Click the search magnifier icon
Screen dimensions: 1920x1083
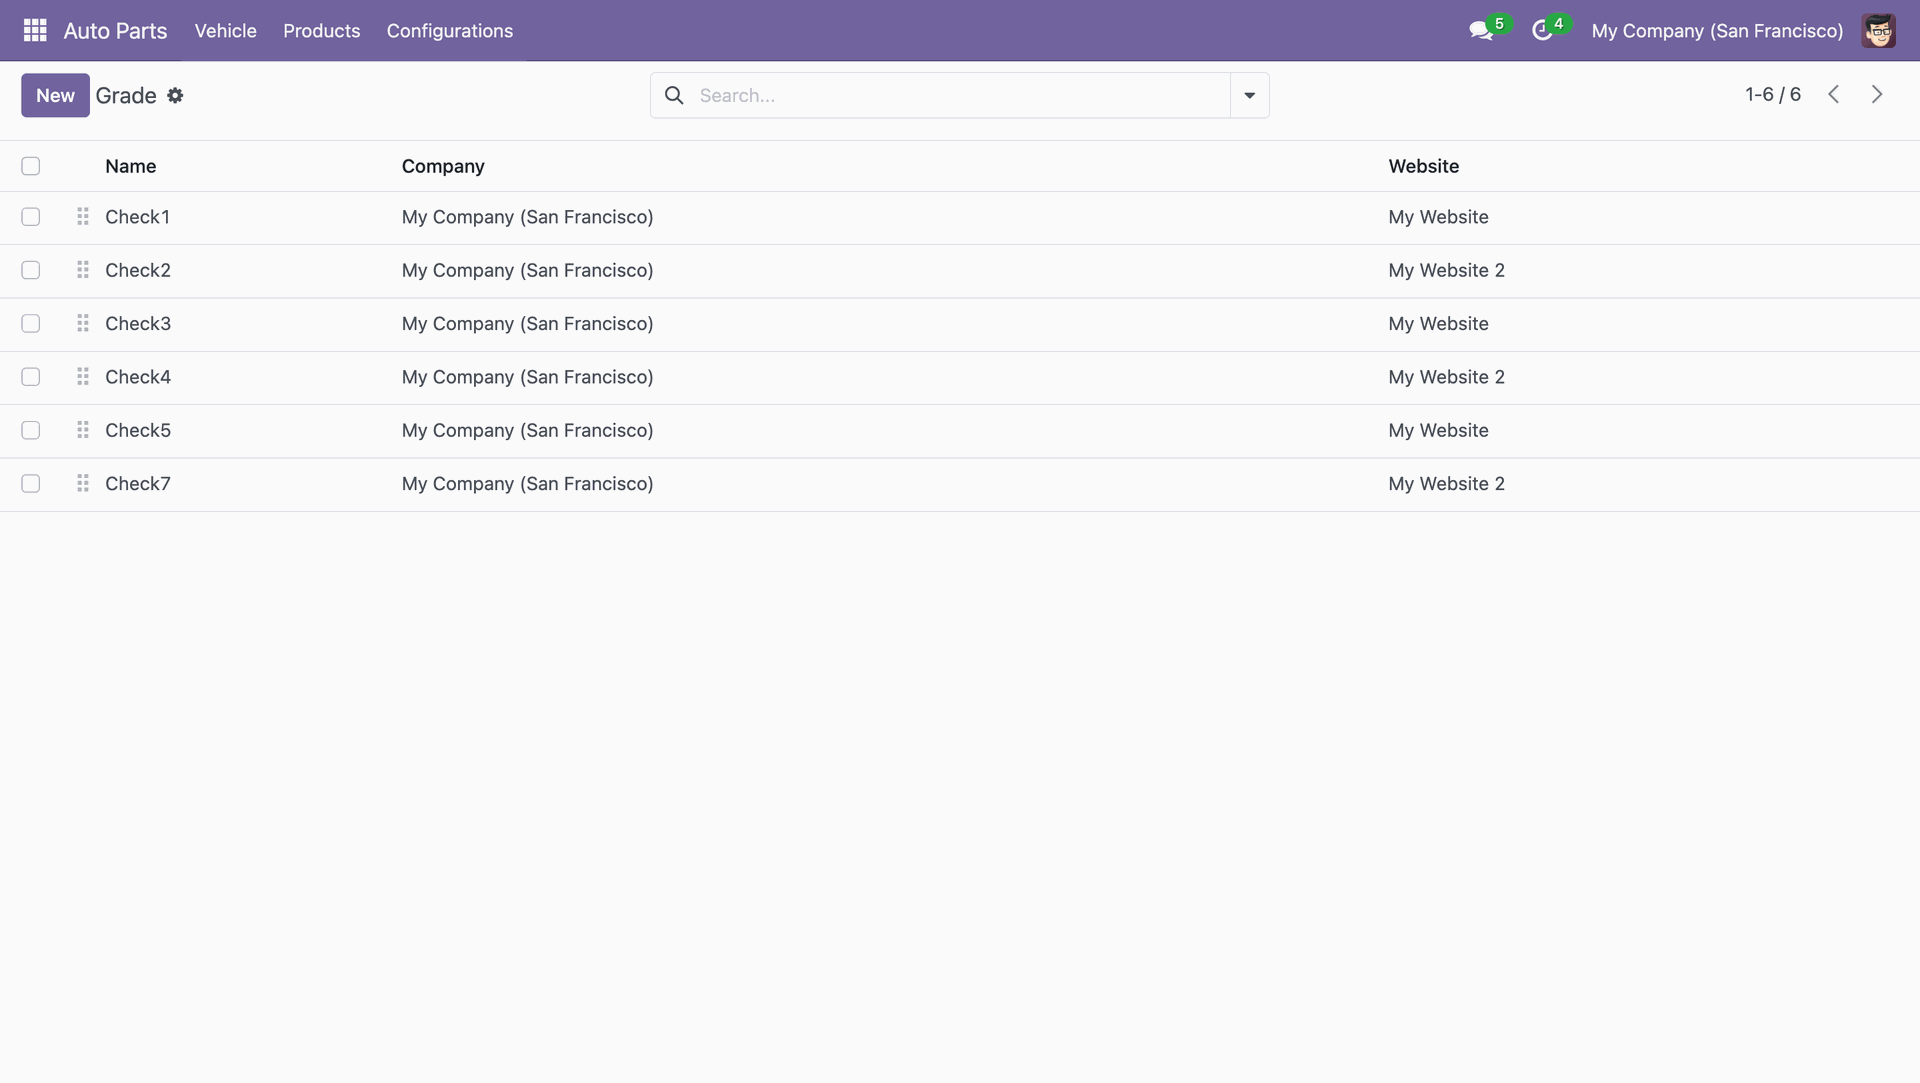tap(674, 95)
